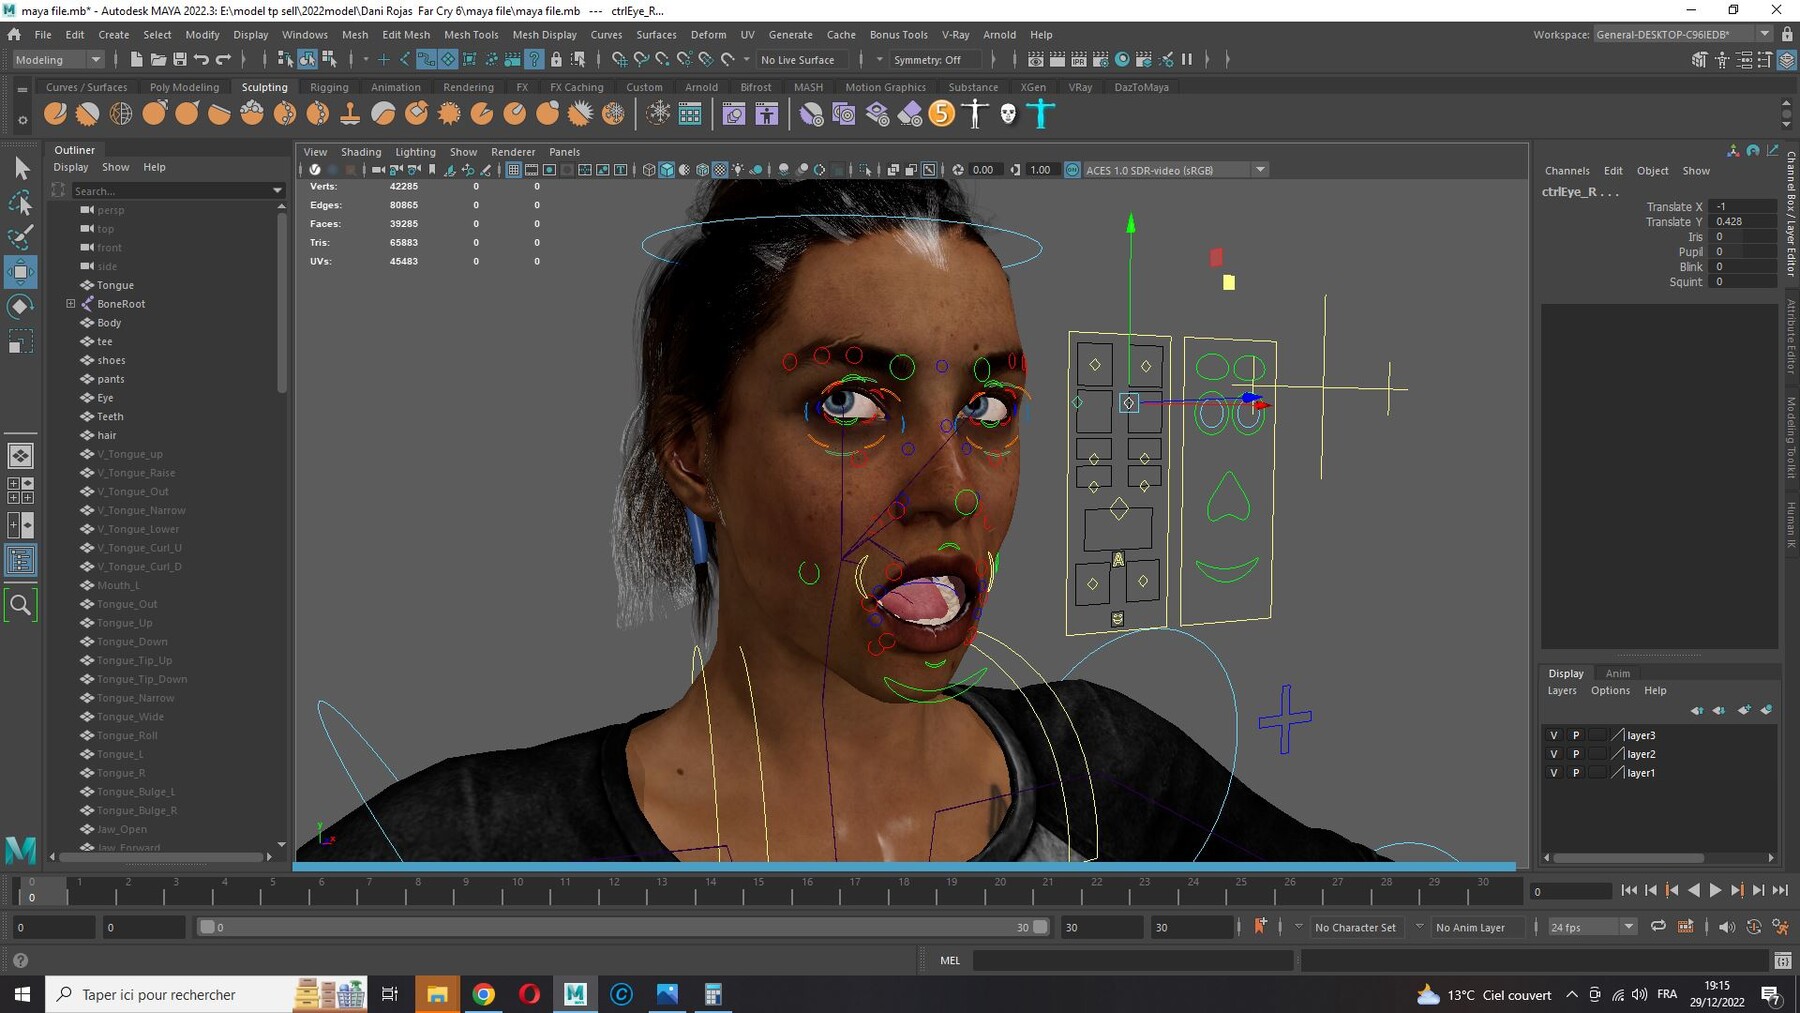Click Channels menu in Channel Box
This screenshot has width=1800, height=1013.
pyautogui.click(x=1567, y=171)
